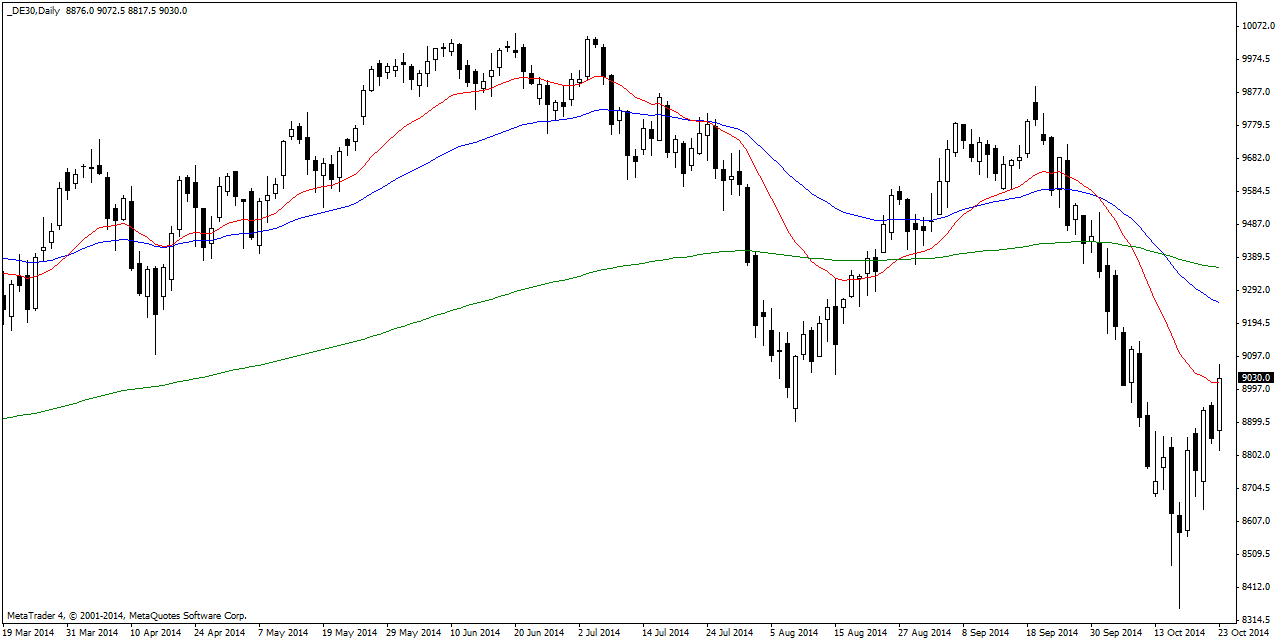Select the 9389.5 price axis label
The image size is (1276, 641).
click(1255, 257)
